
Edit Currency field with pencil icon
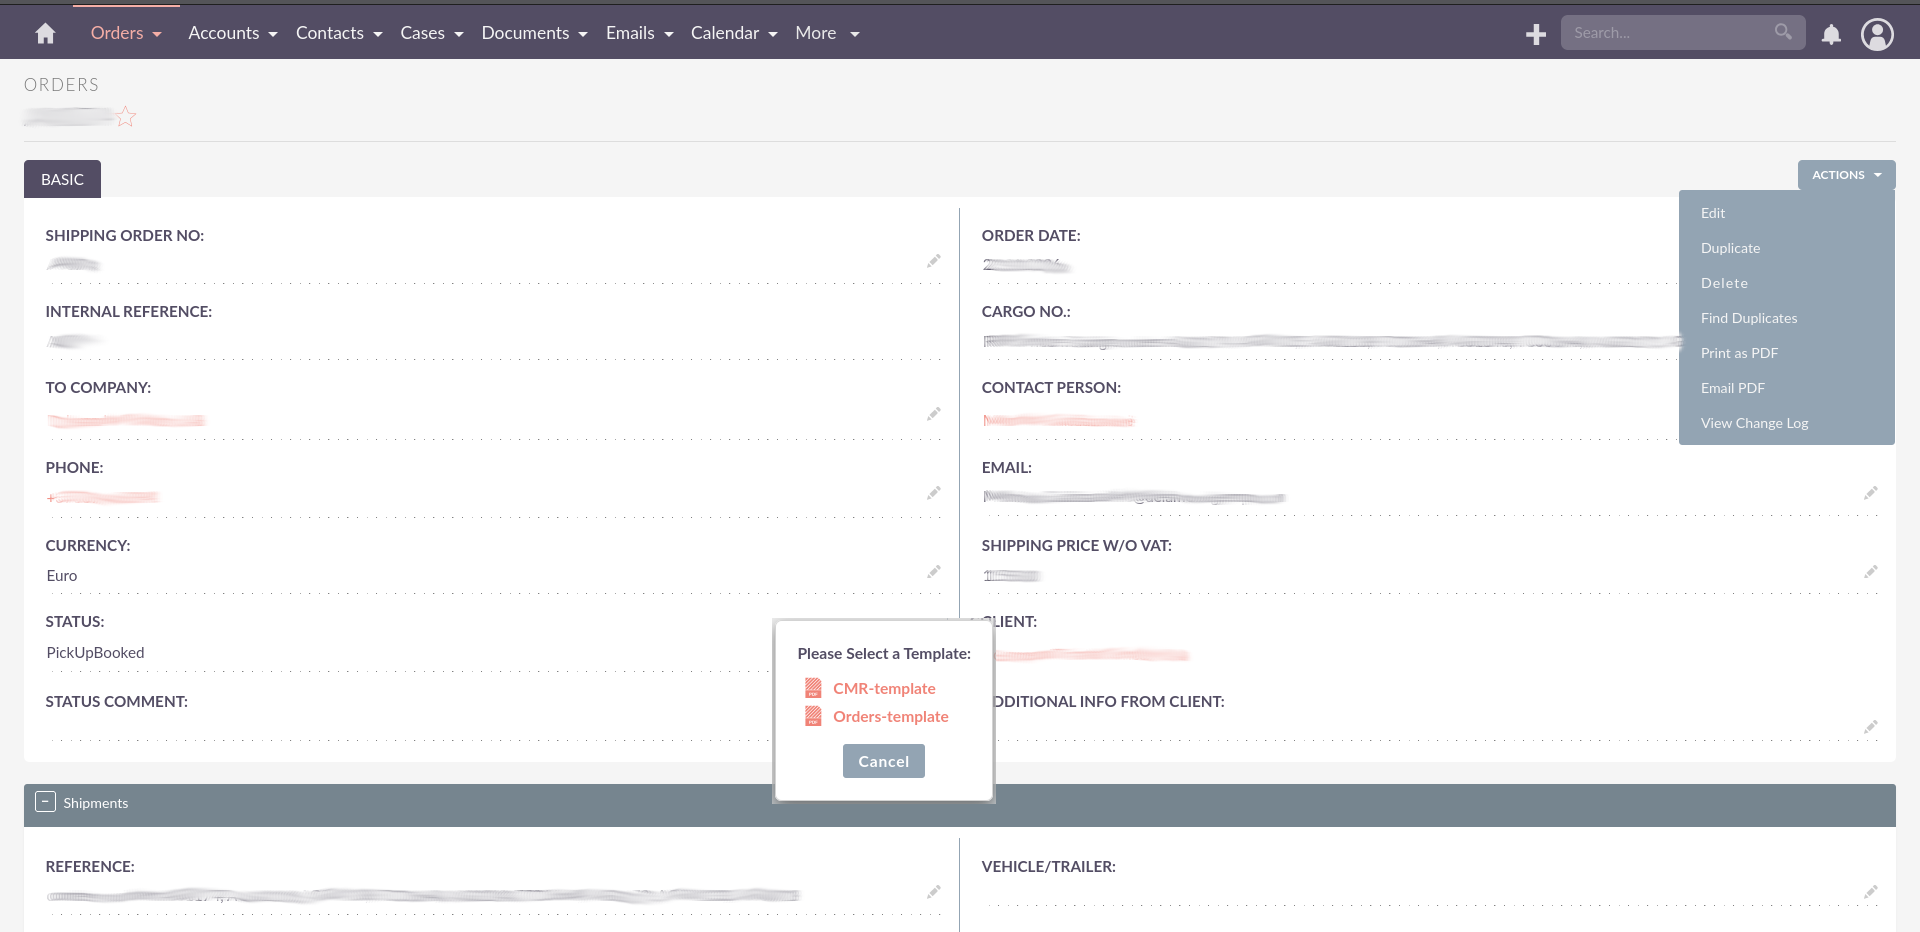pyautogui.click(x=933, y=572)
